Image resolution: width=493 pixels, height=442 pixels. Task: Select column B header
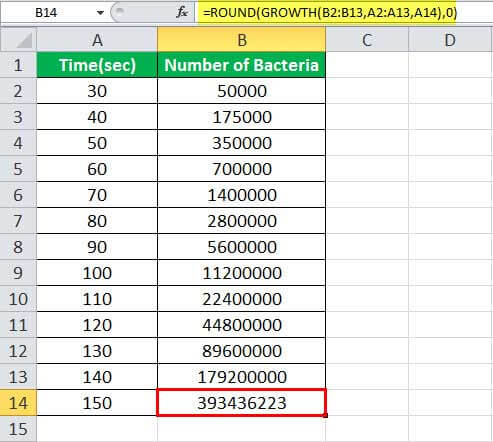[242, 40]
